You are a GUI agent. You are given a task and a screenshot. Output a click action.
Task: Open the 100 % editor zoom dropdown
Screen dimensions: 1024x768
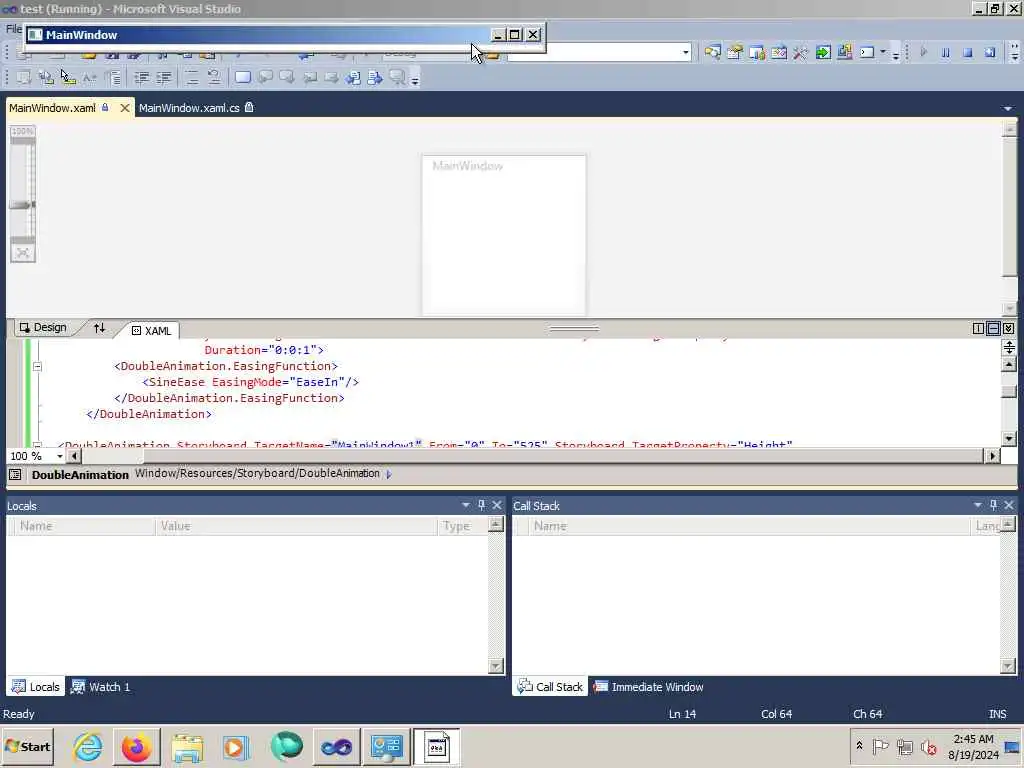click(x=59, y=456)
